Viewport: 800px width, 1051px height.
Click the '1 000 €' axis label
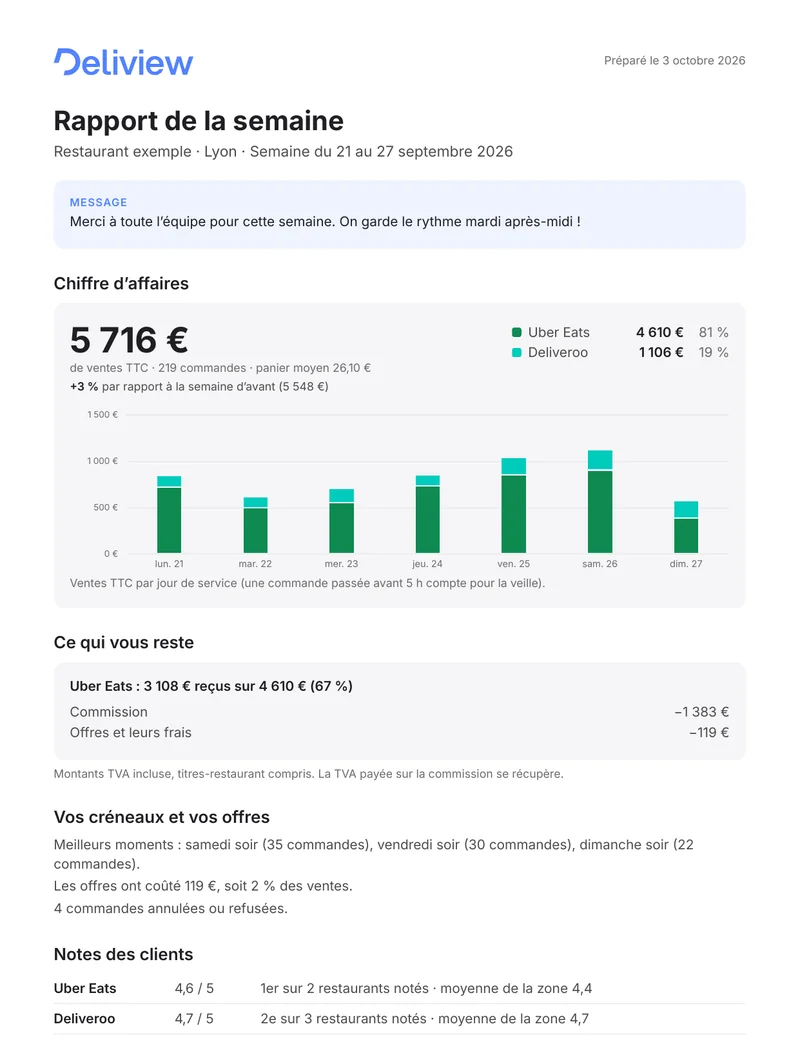(x=103, y=461)
